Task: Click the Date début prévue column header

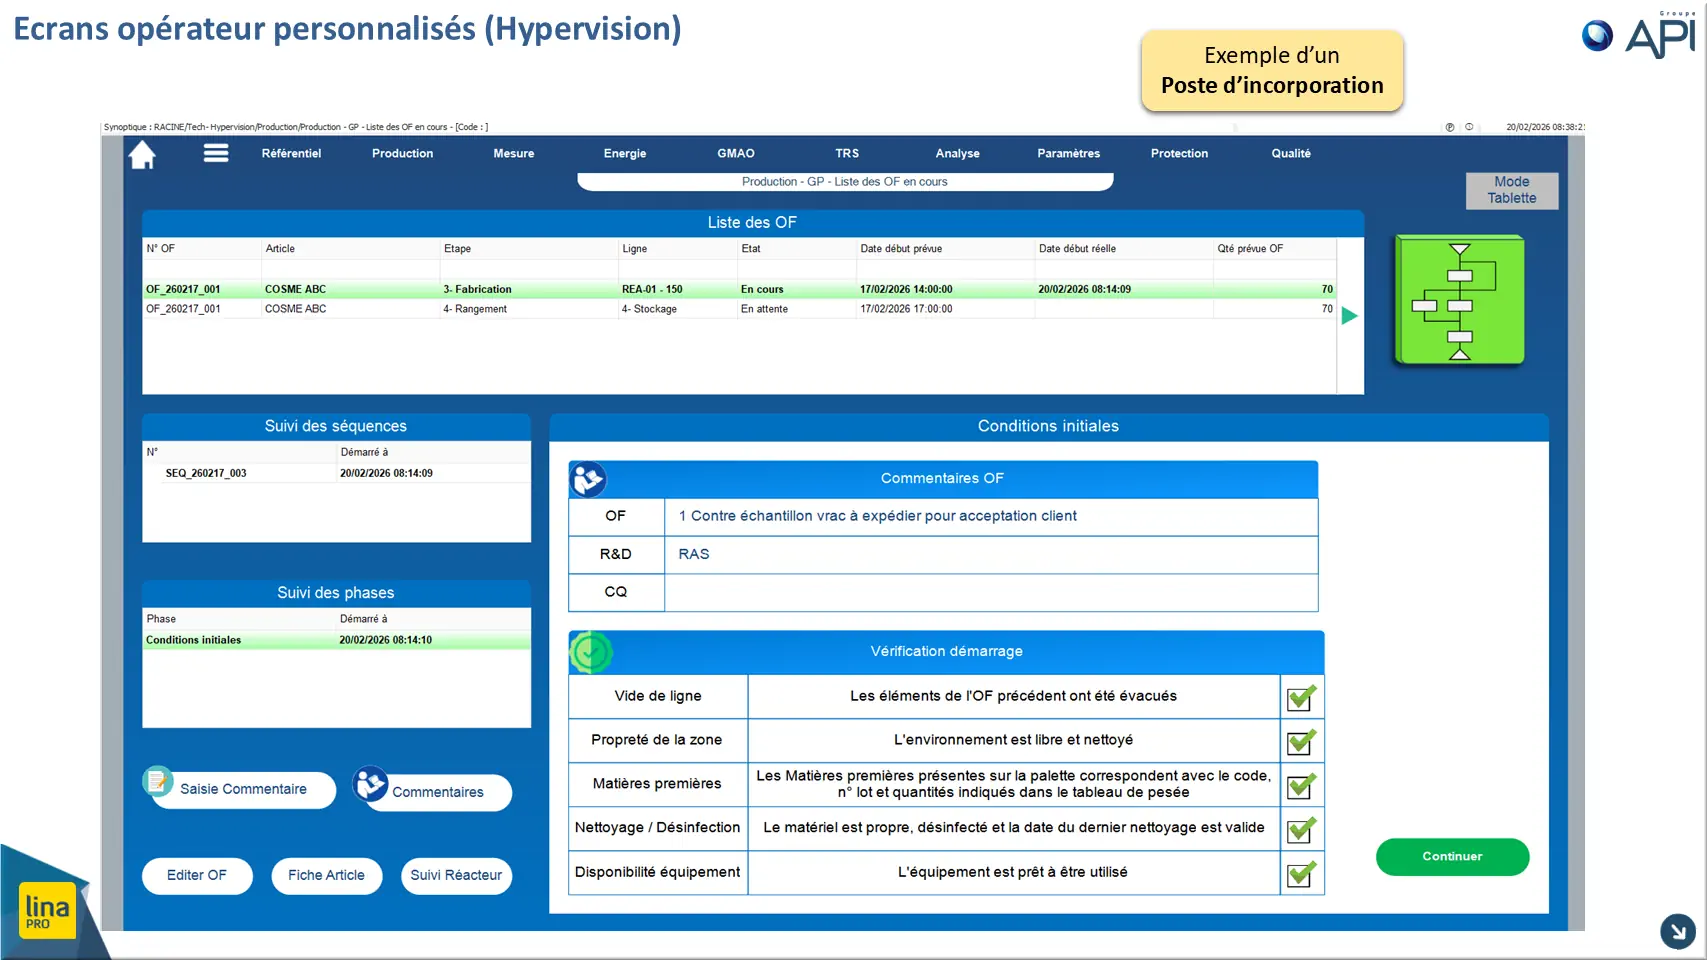Action: pos(945,249)
